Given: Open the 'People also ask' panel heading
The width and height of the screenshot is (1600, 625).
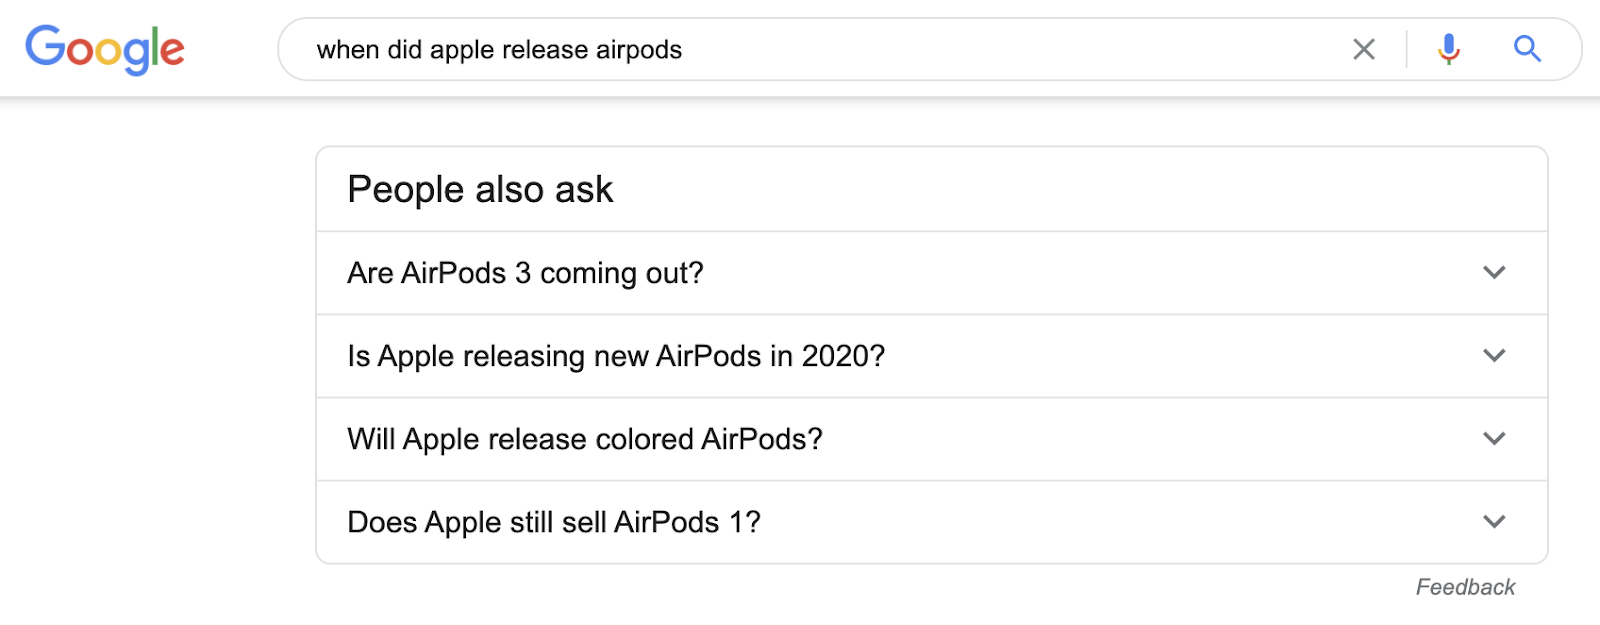Looking at the screenshot, I should (x=481, y=188).
